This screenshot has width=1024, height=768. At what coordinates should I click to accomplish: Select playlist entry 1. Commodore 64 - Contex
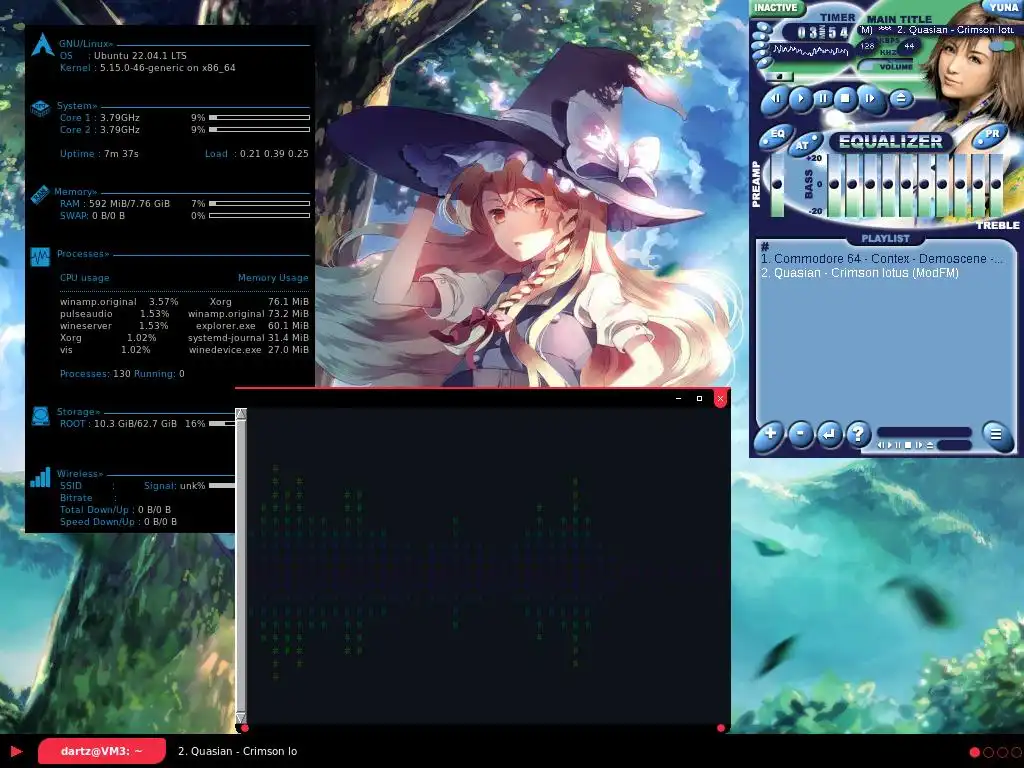882,259
